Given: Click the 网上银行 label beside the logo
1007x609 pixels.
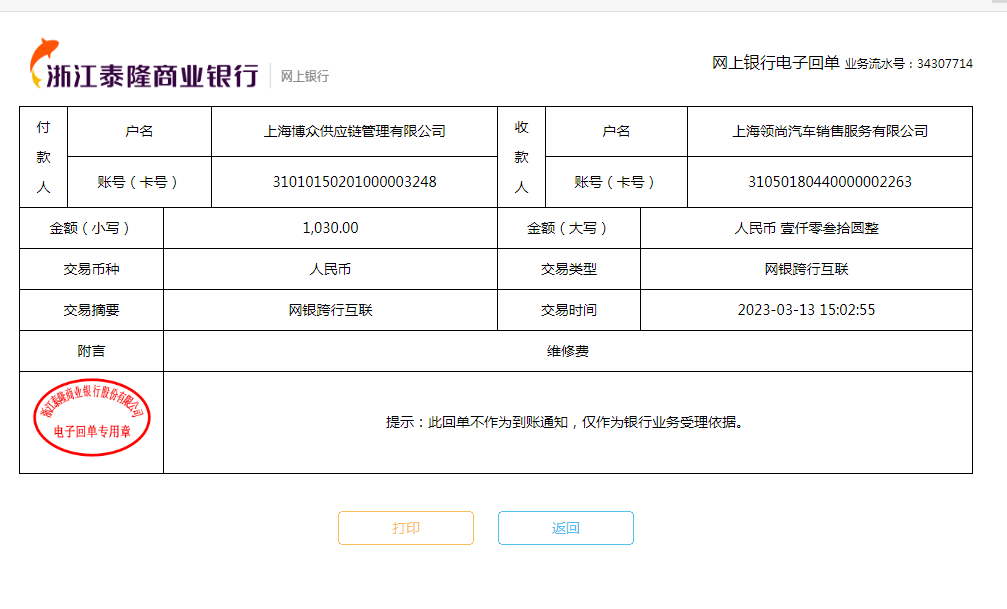Looking at the screenshot, I should pos(304,76).
